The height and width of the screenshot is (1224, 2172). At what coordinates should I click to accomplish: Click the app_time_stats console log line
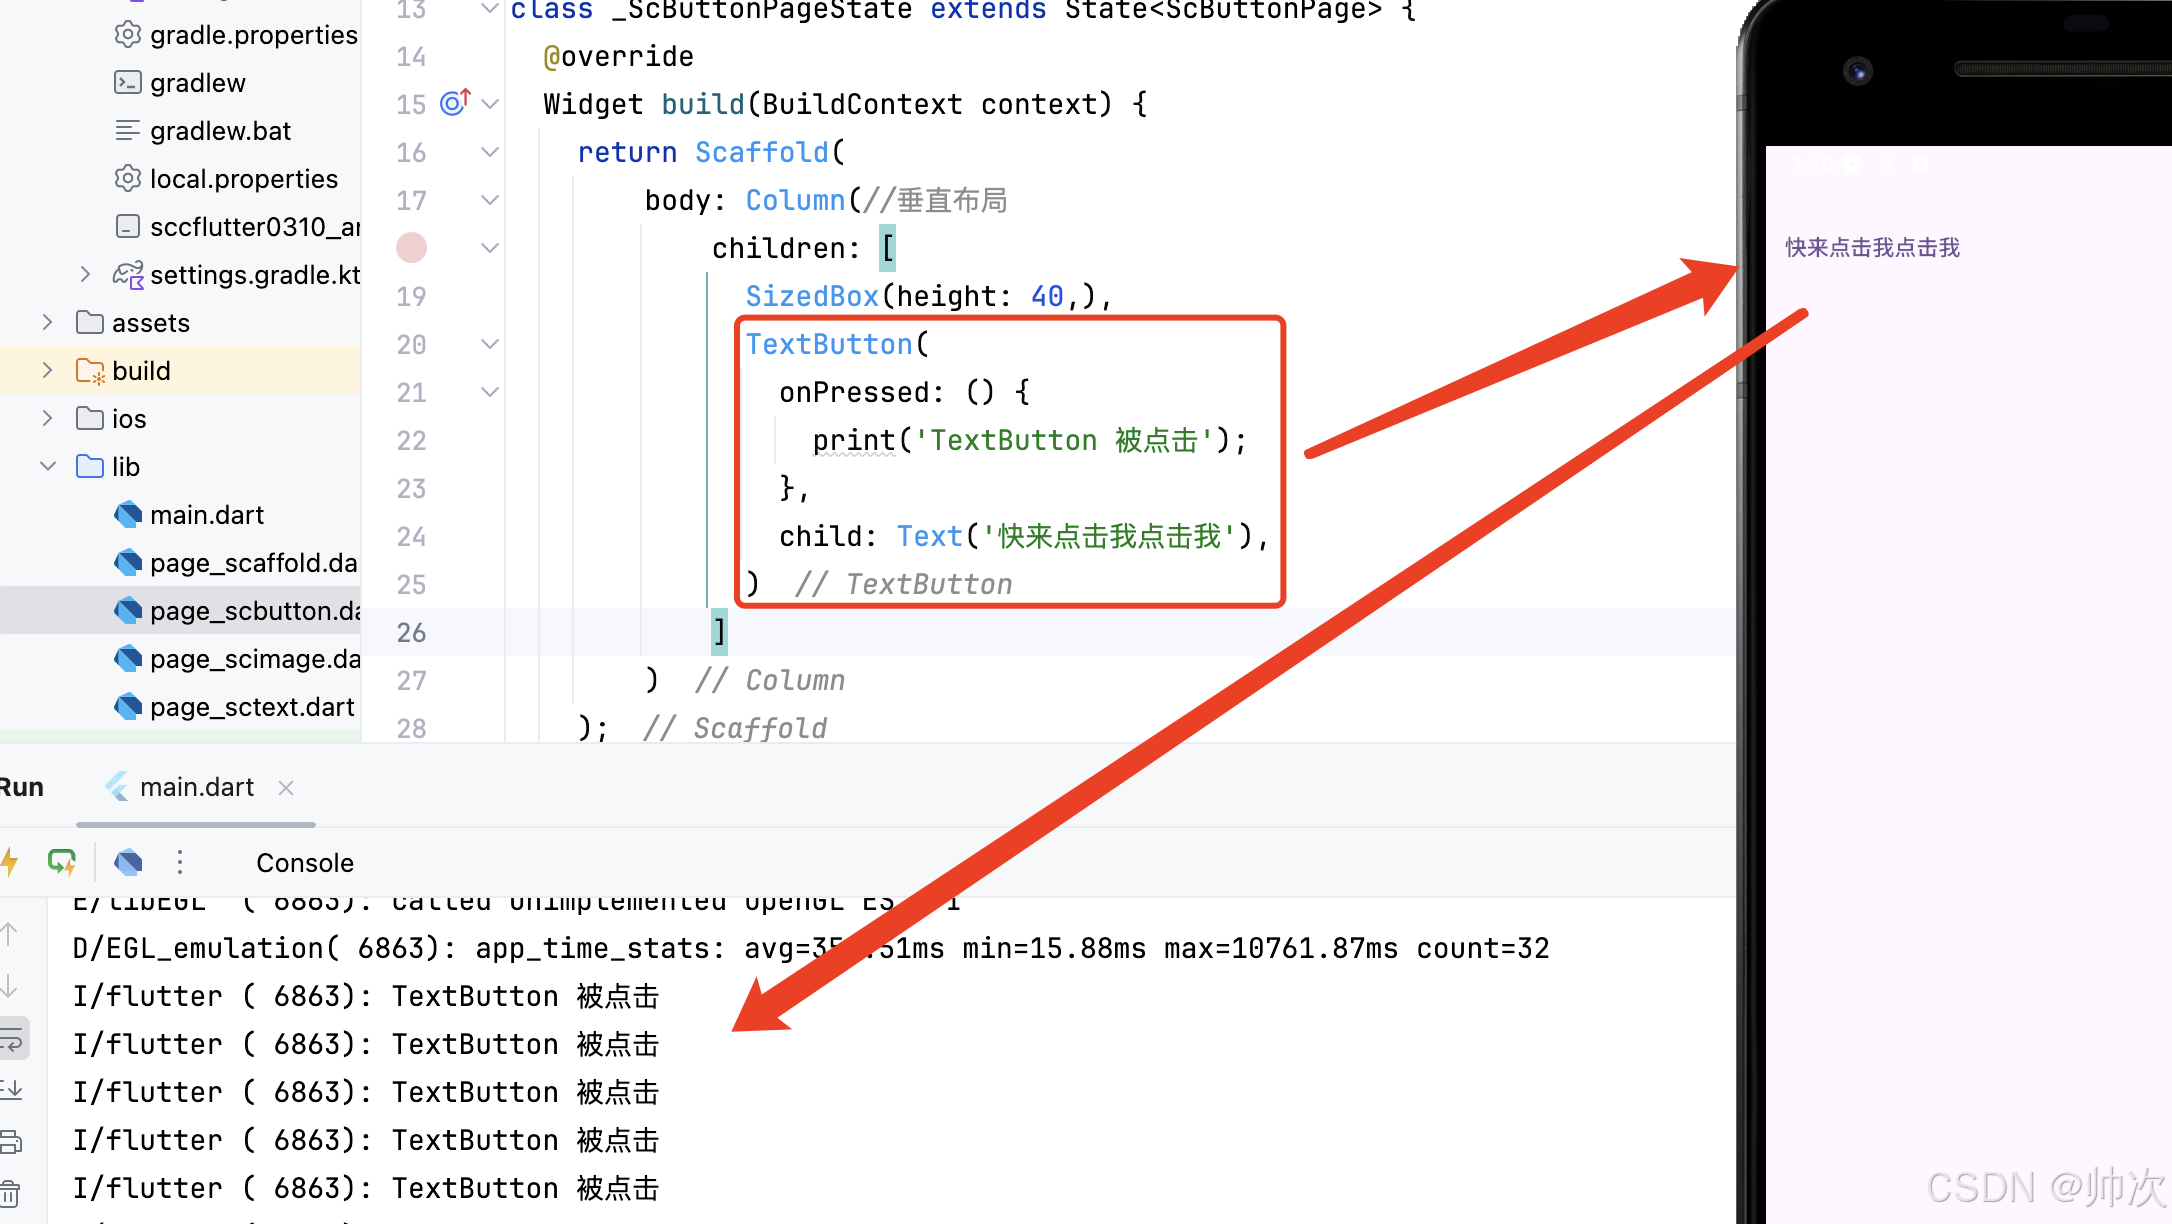click(811, 948)
